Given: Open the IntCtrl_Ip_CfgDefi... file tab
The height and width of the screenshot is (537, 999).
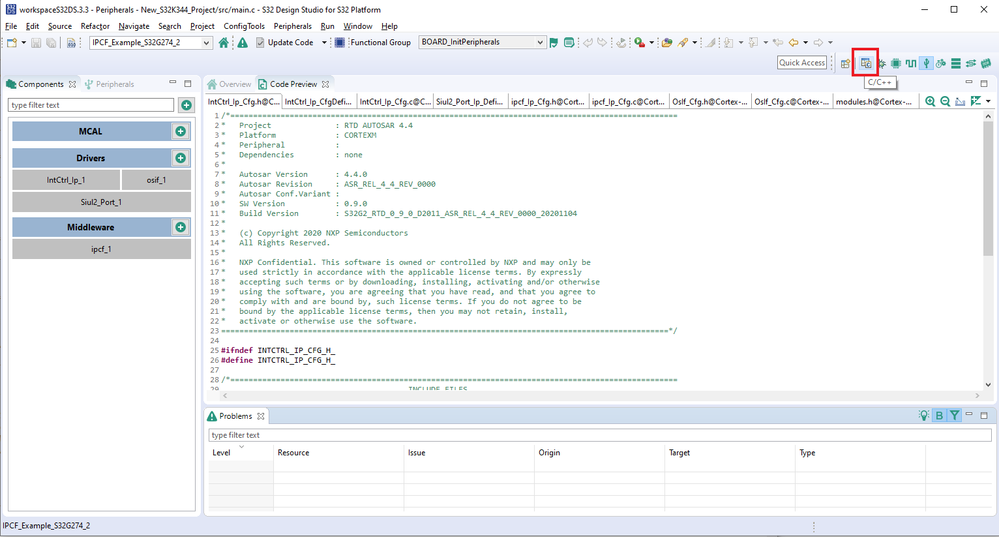Looking at the screenshot, I should coord(318,101).
